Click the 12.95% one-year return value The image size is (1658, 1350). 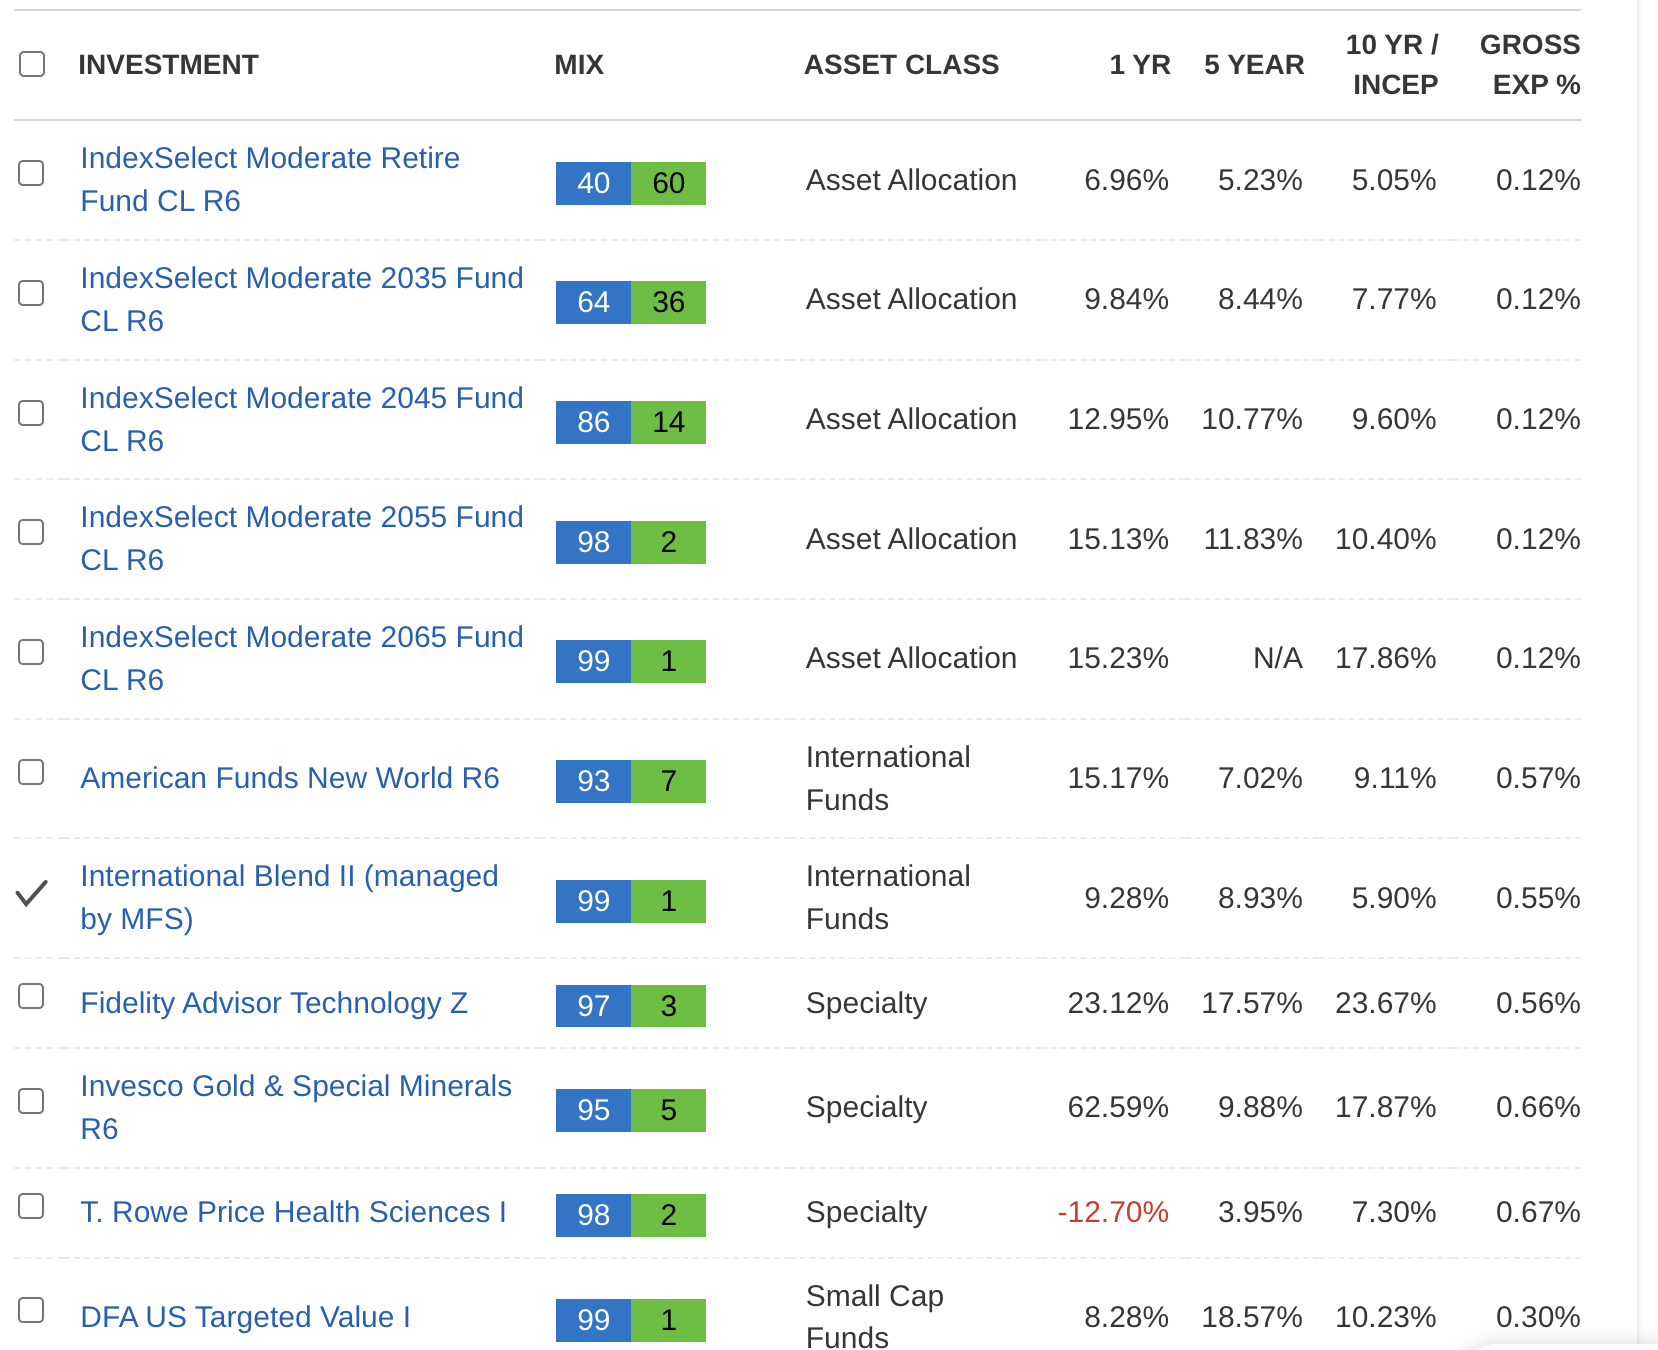tap(1118, 419)
